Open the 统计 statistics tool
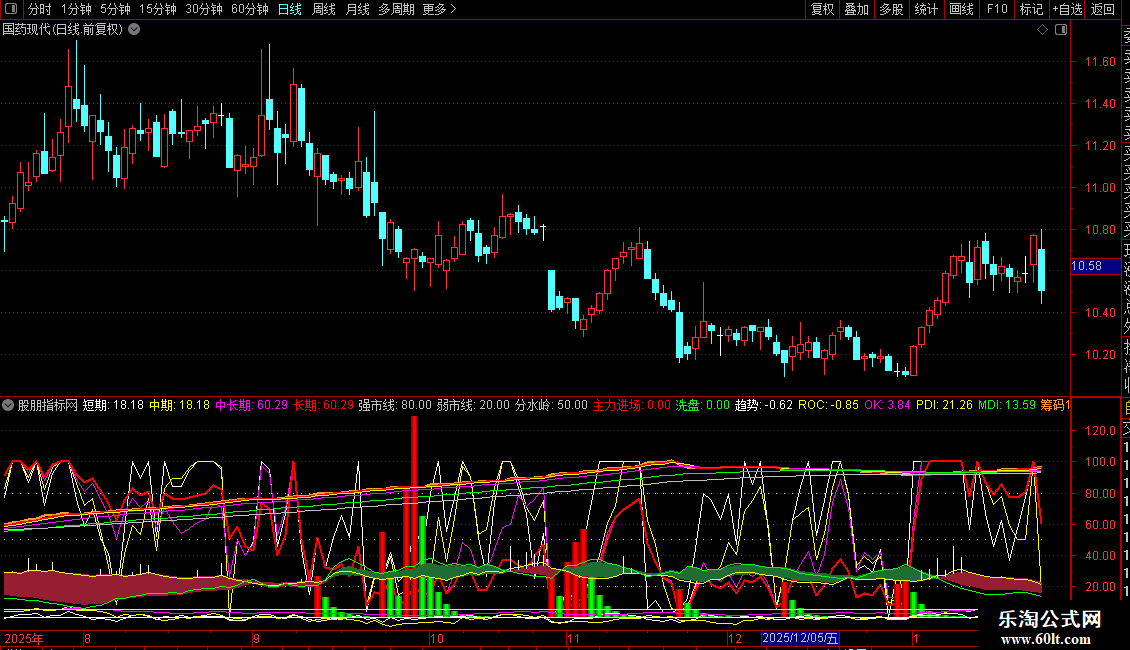The width and height of the screenshot is (1130, 650). tap(926, 9)
